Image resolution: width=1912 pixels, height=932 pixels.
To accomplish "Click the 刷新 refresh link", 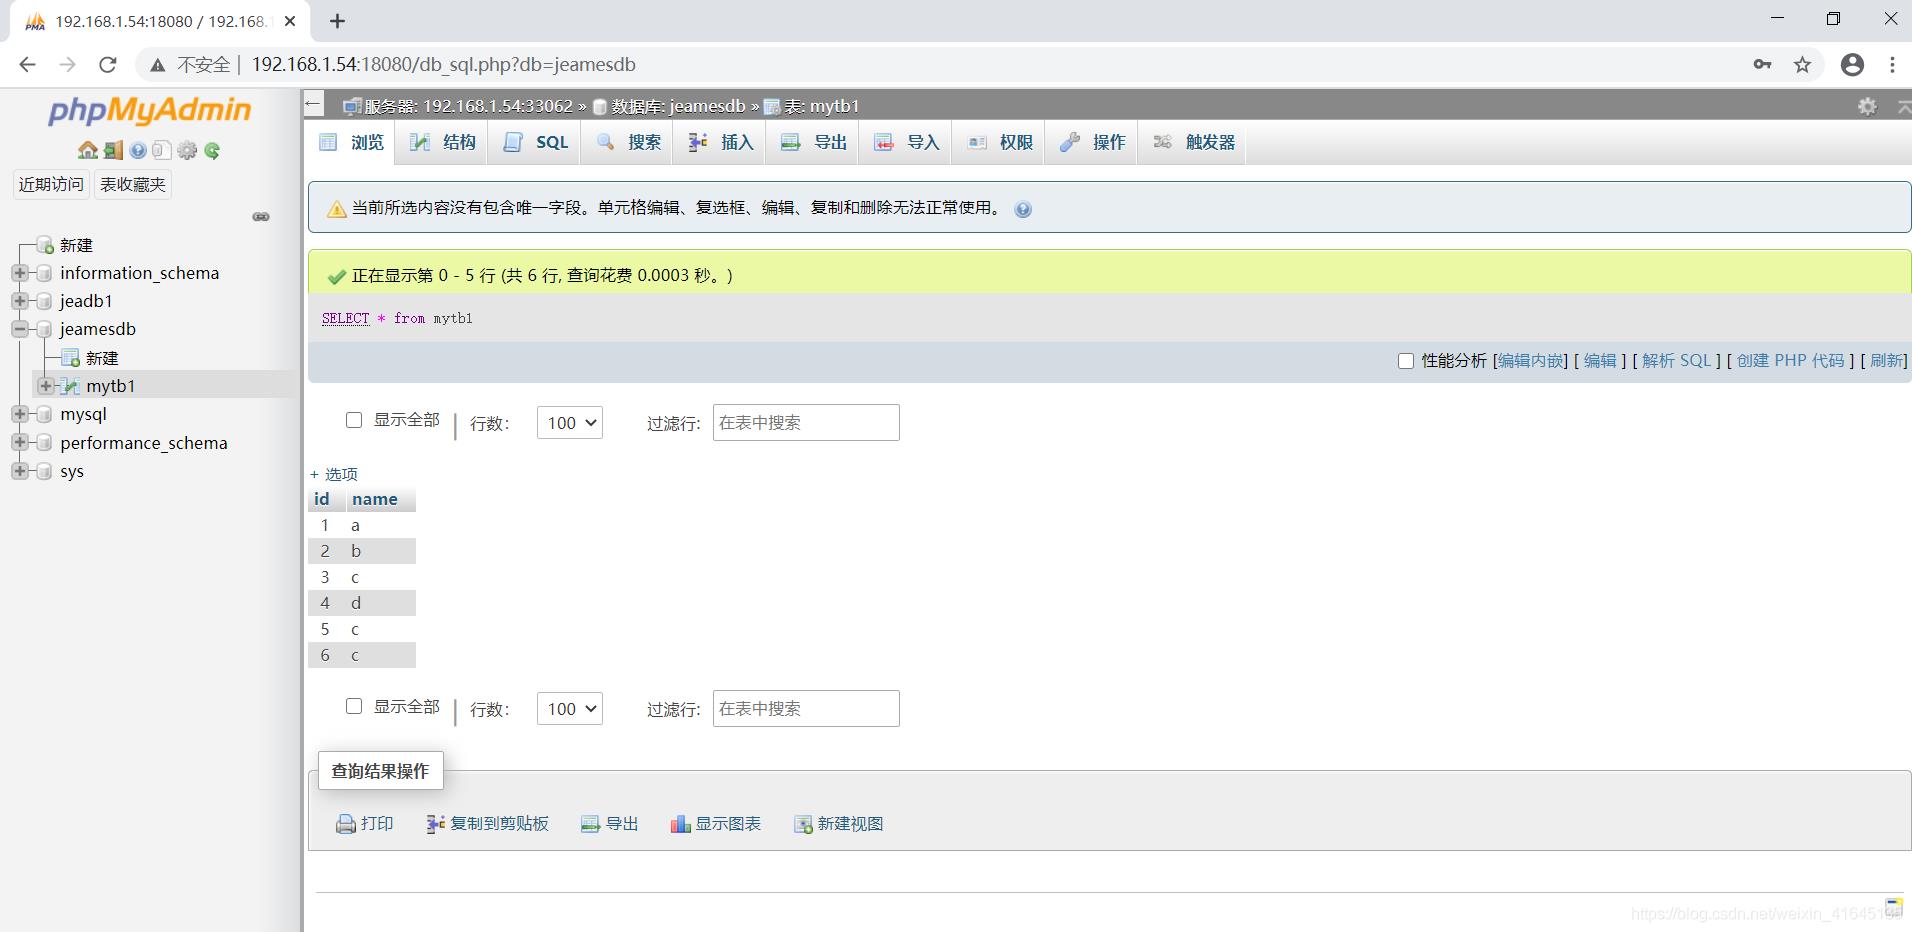I will pyautogui.click(x=1886, y=361).
